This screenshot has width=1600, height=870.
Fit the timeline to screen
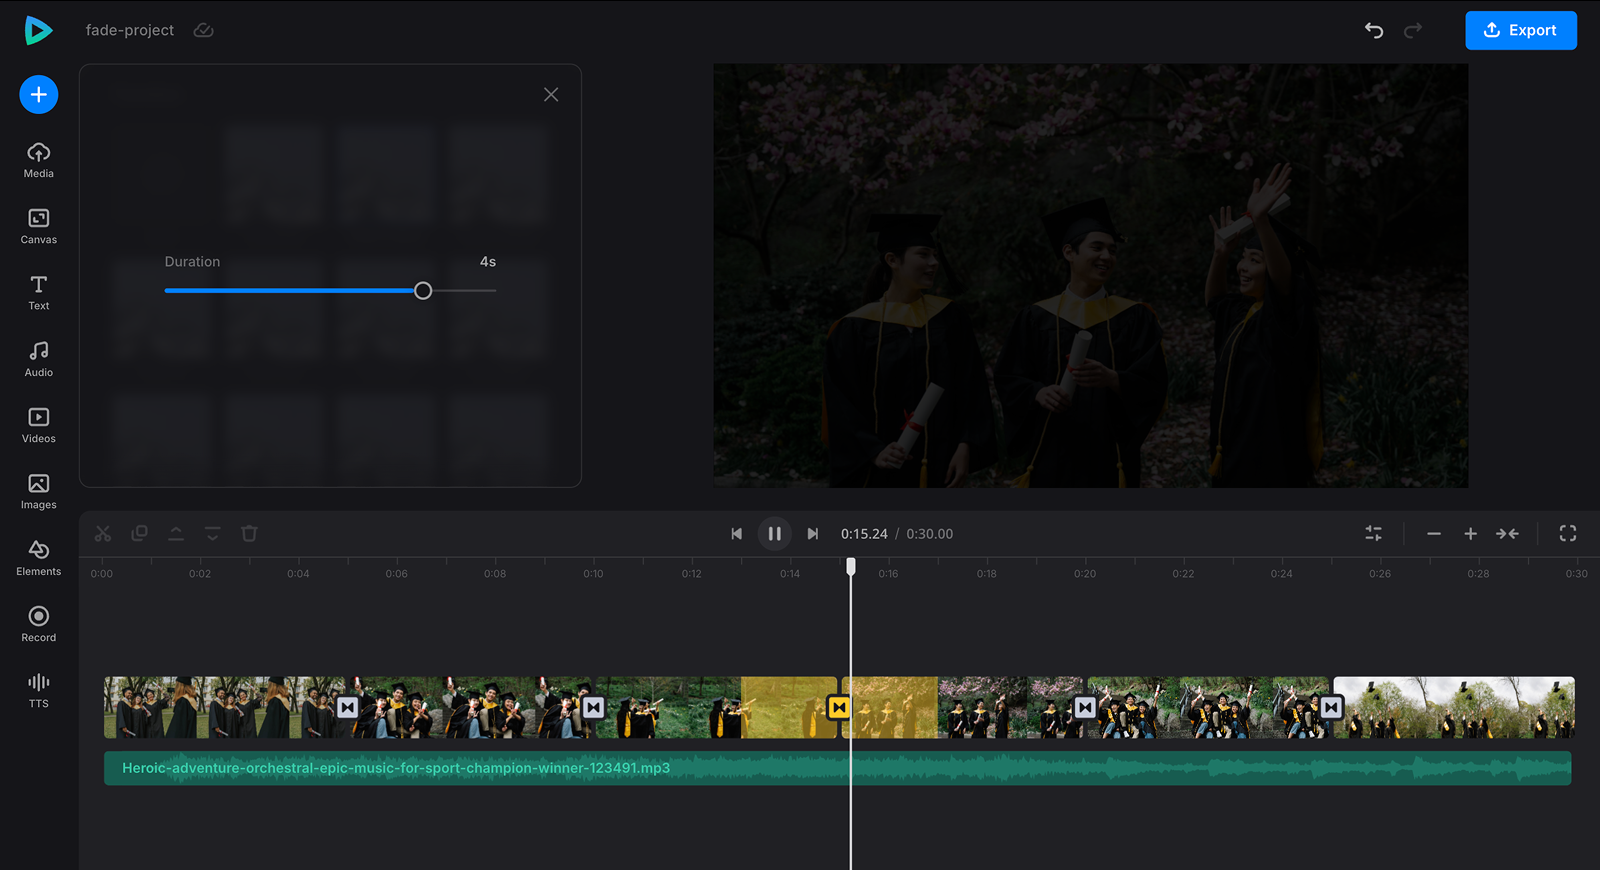coord(1508,534)
